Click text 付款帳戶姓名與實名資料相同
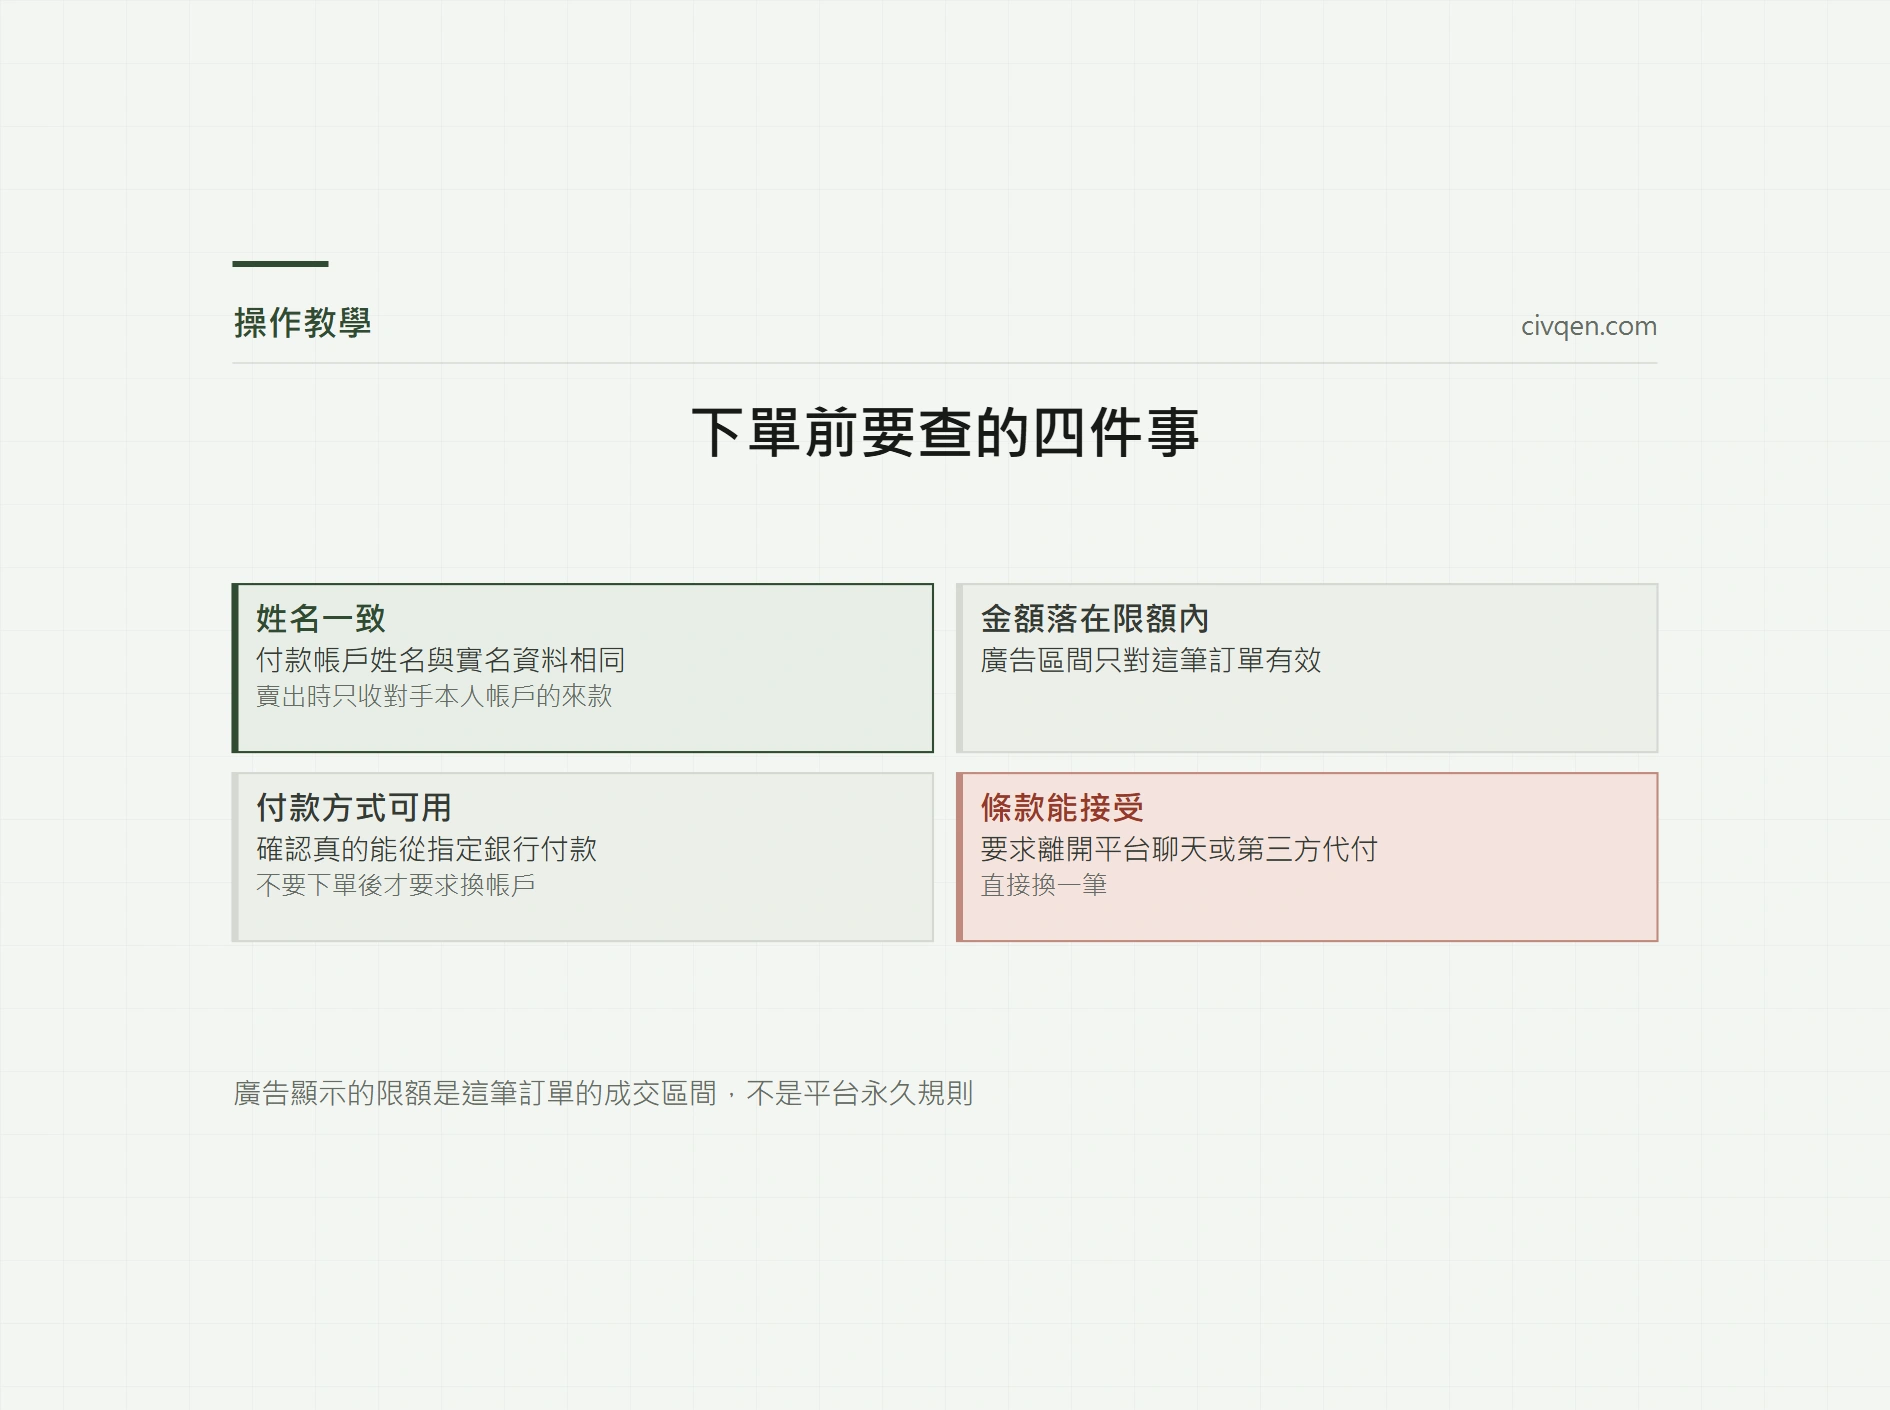The image size is (1890, 1410). pos(441,660)
